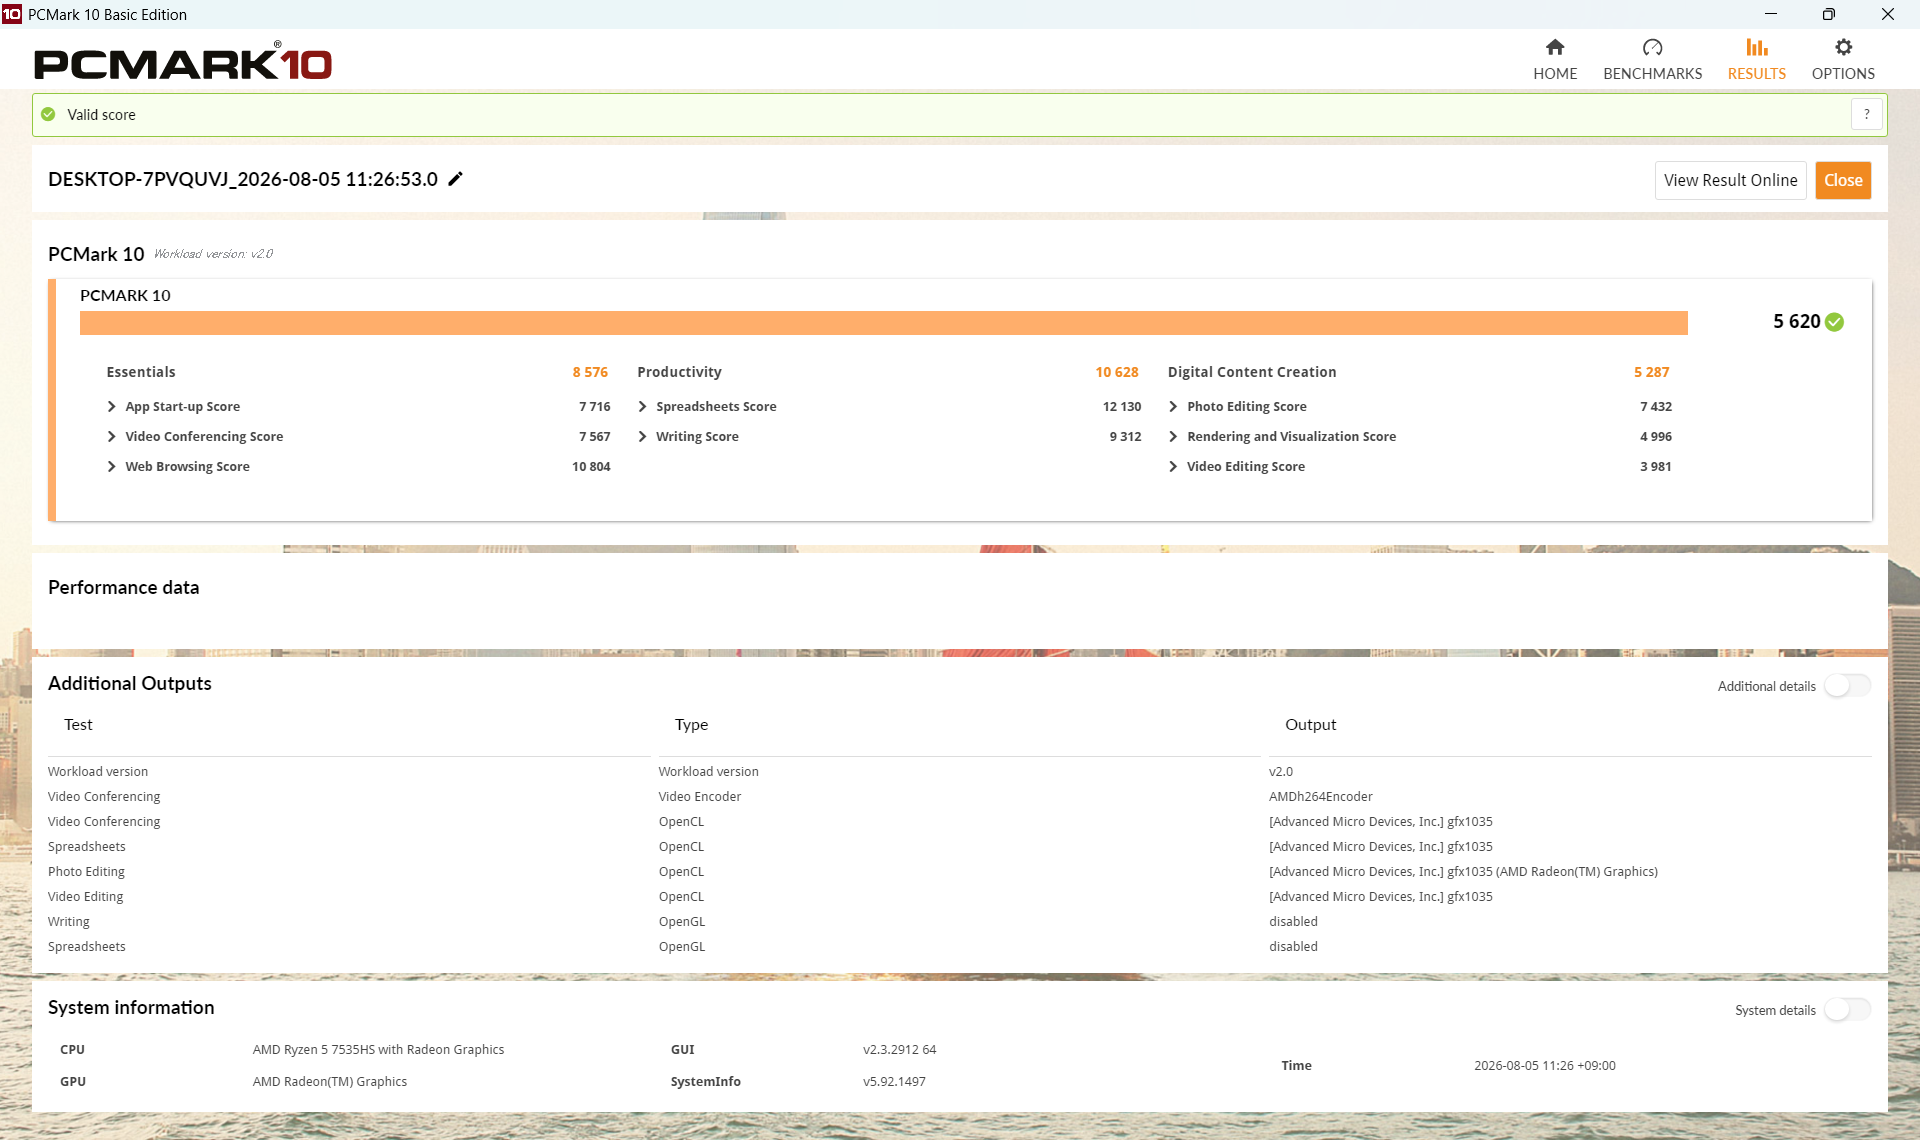Click the GUI version v2.3.2912 64

899,1050
